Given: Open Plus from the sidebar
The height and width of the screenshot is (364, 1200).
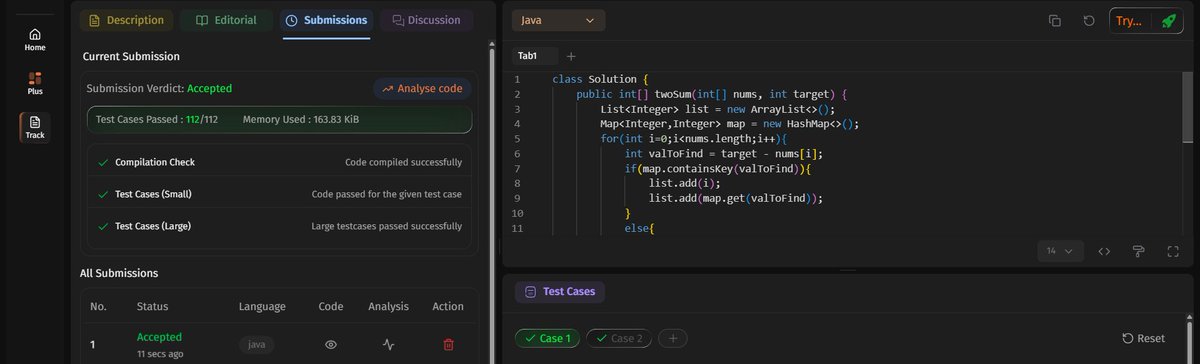Looking at the screenshot, I should point(35,83).
